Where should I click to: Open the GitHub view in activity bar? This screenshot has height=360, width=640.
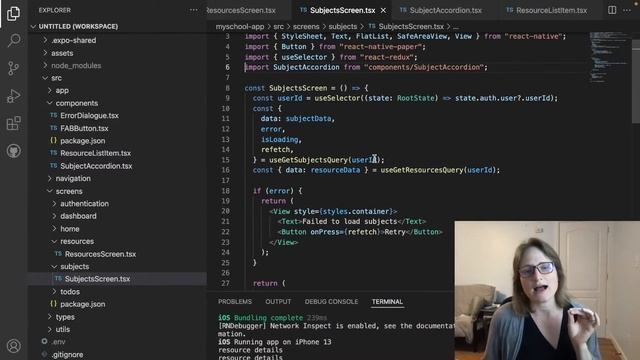[x=13, y=151]
